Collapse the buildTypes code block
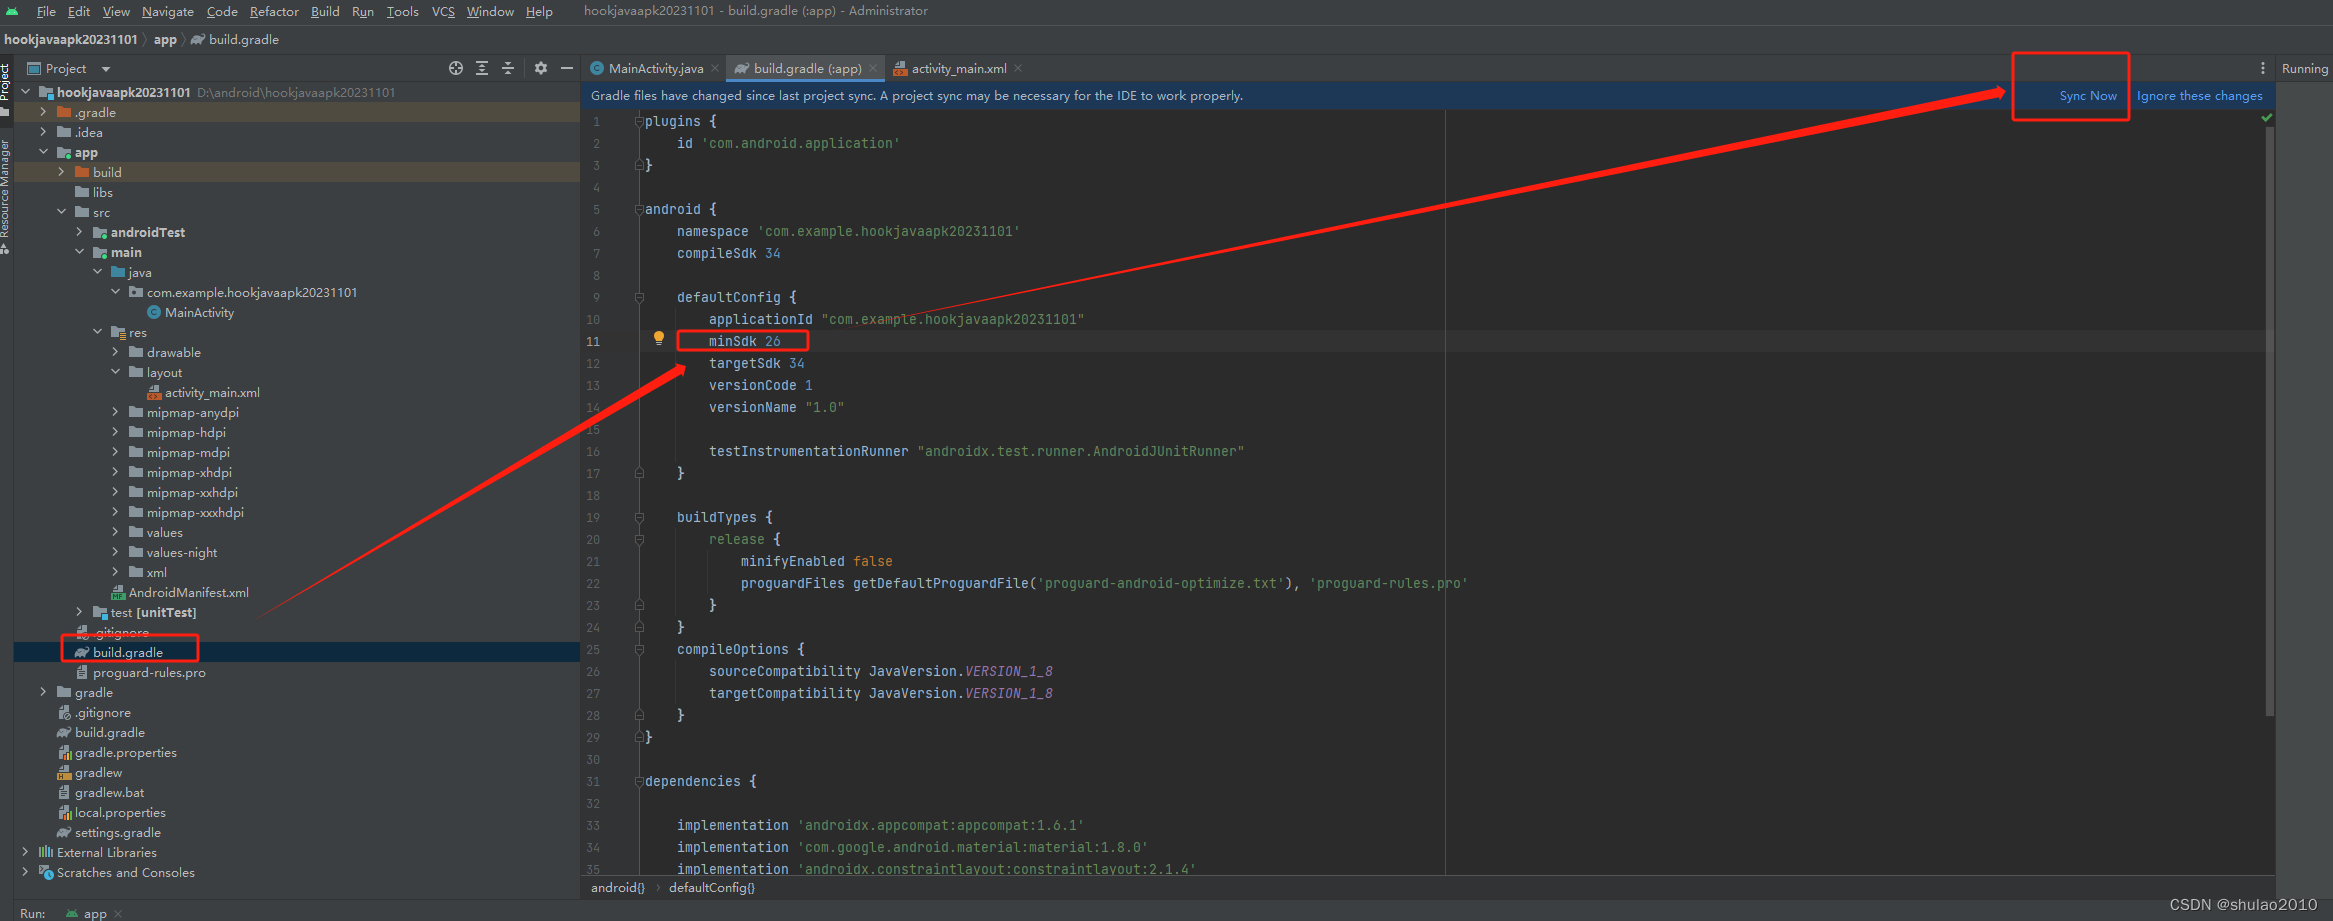The height and width of the screenshot is (921, 2333). 639,517
